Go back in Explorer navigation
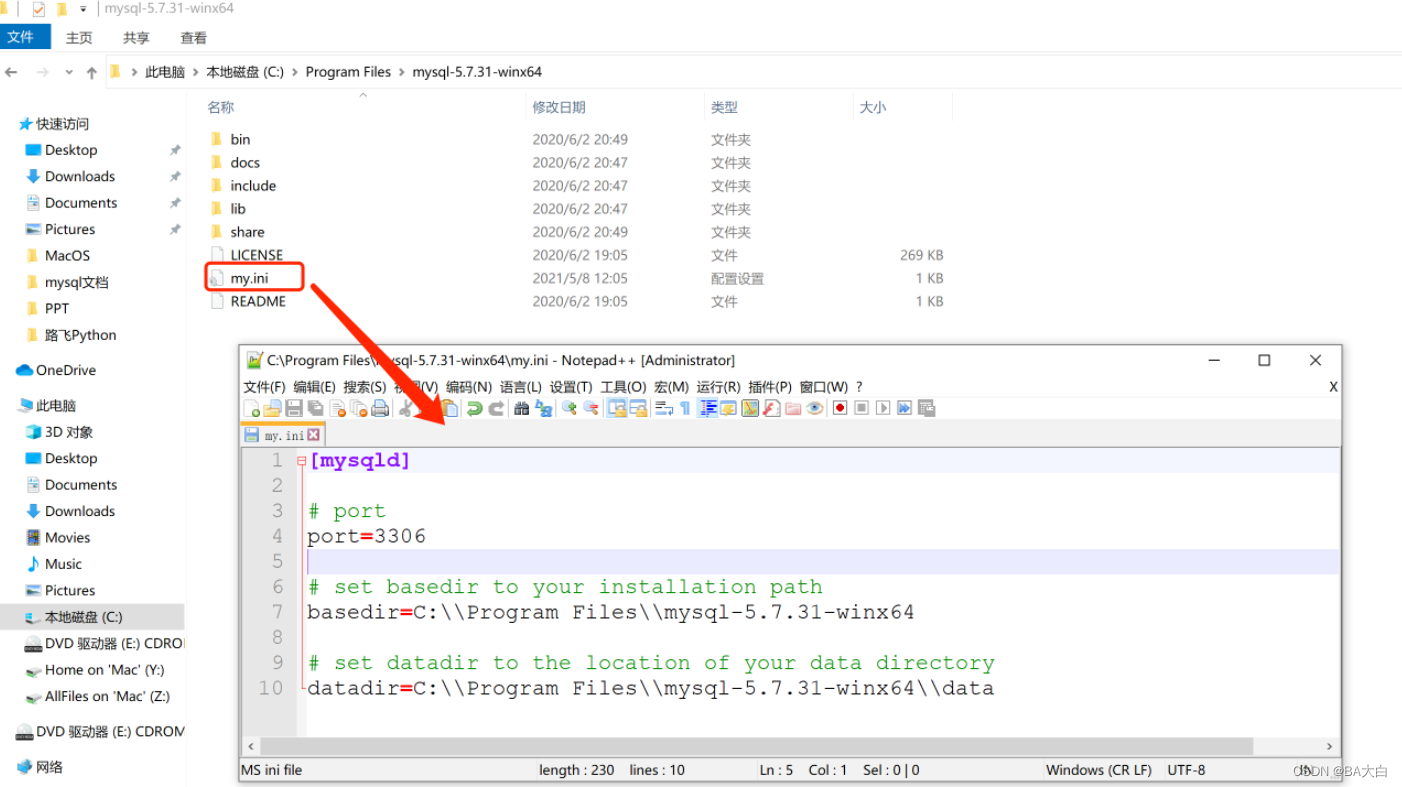 (x=12, y=72)
